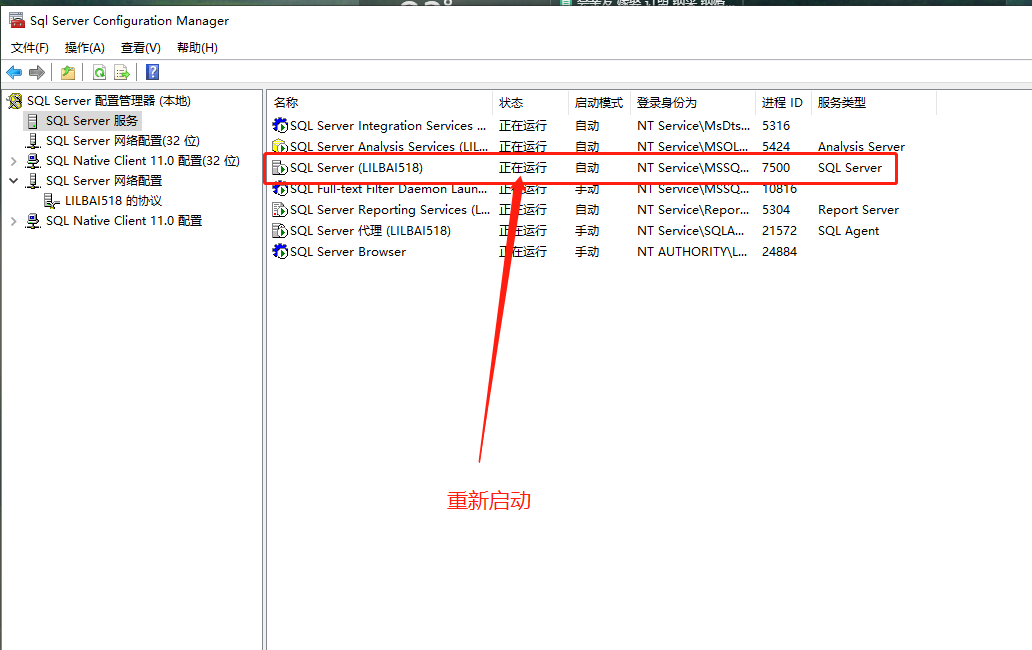Select LILBAI518 的协议 tree item
This screenshot has width=1032, height=650.
pos(113,201)
